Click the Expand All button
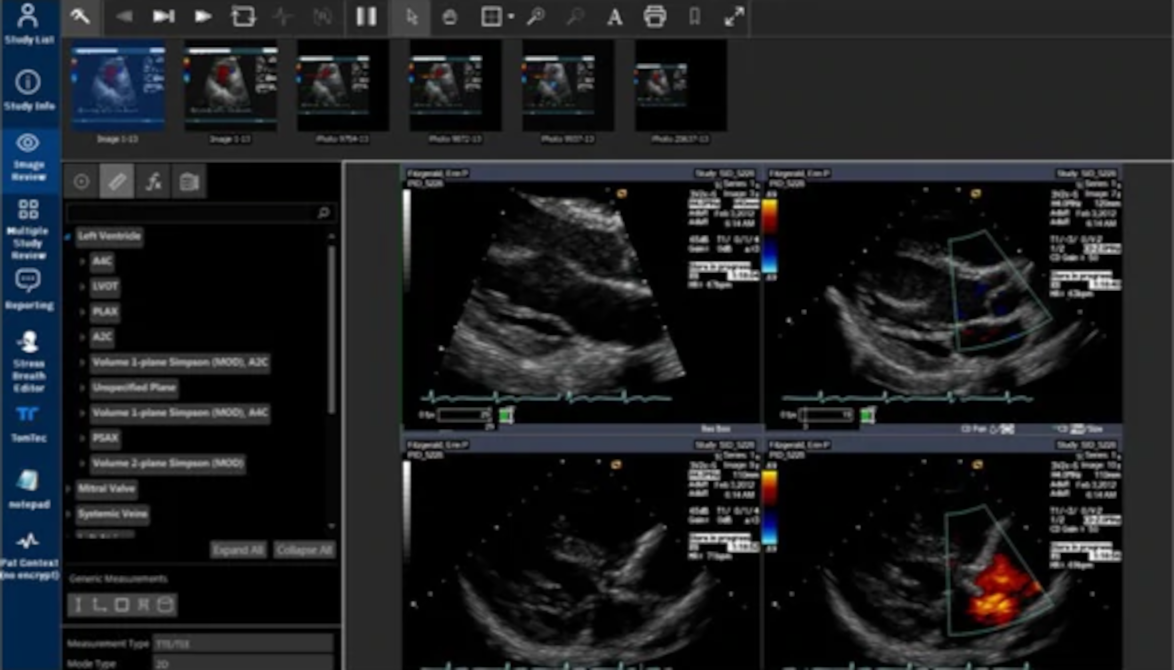 click(238, 549)
